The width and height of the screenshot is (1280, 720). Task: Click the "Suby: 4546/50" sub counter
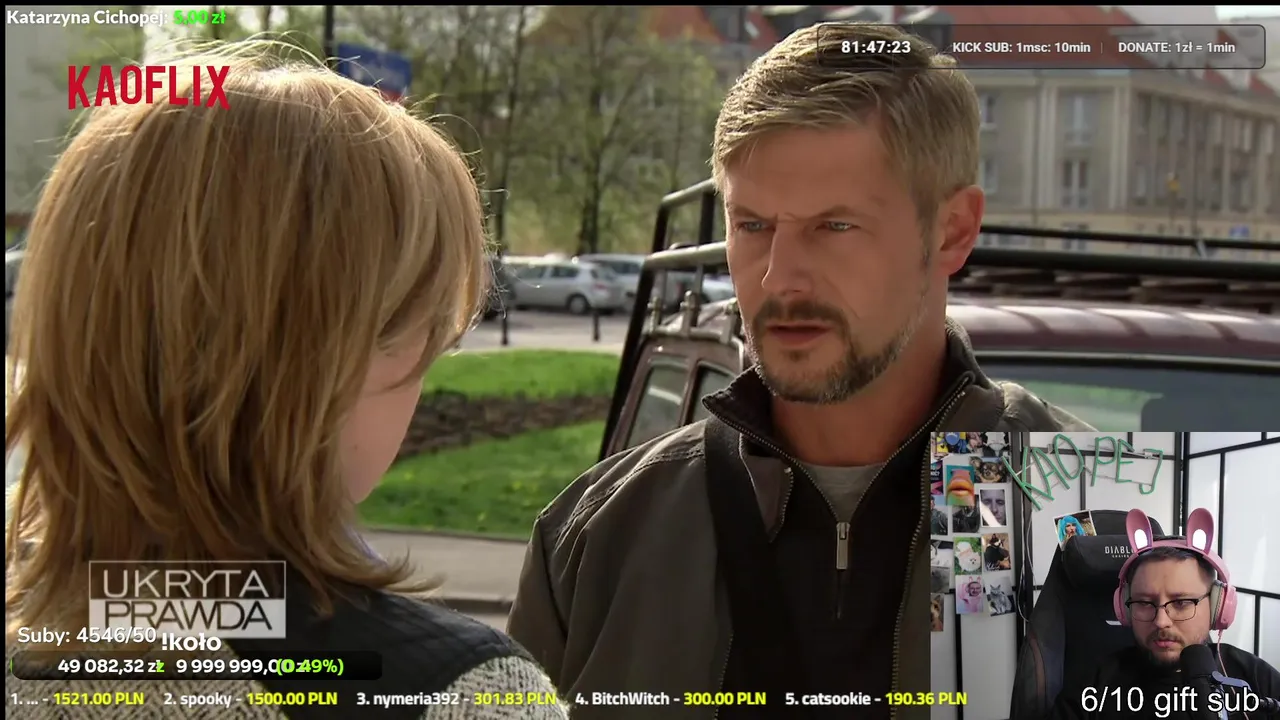pyautogui.click(x=87, y=635)
